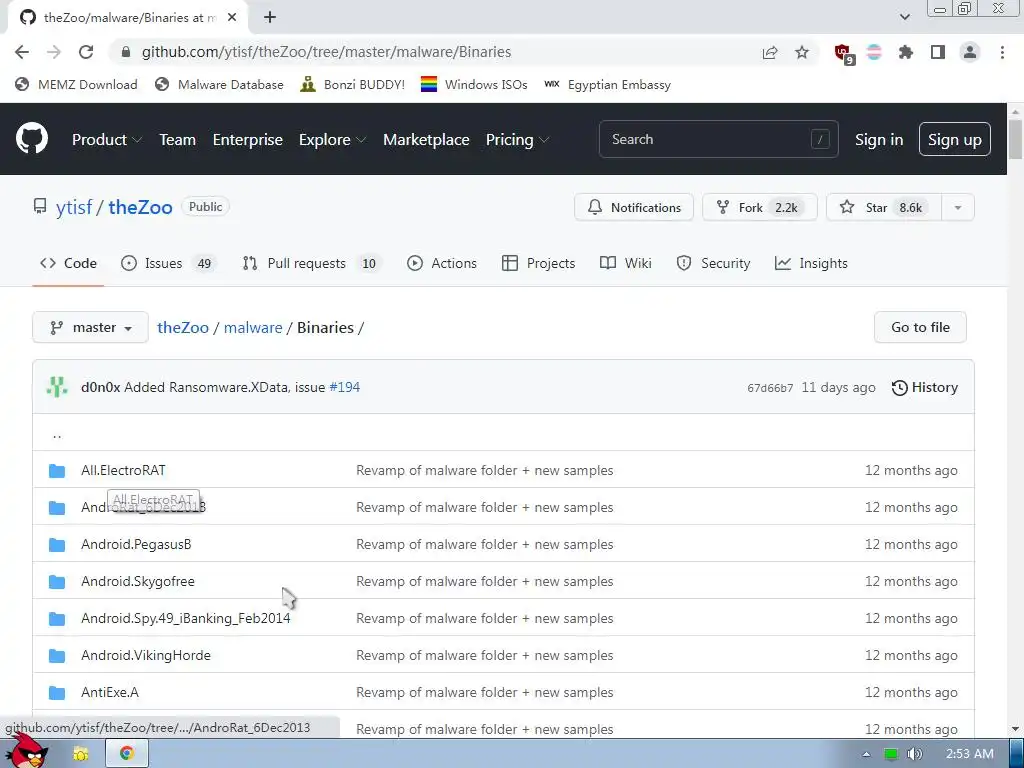Open issue #194 link
The image size is (1024, 768).
click(x=345, y=387)
